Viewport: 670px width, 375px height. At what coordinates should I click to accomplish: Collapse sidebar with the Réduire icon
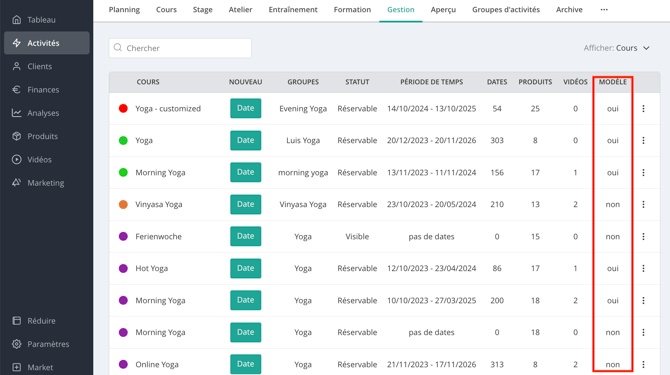coord(17,320)
